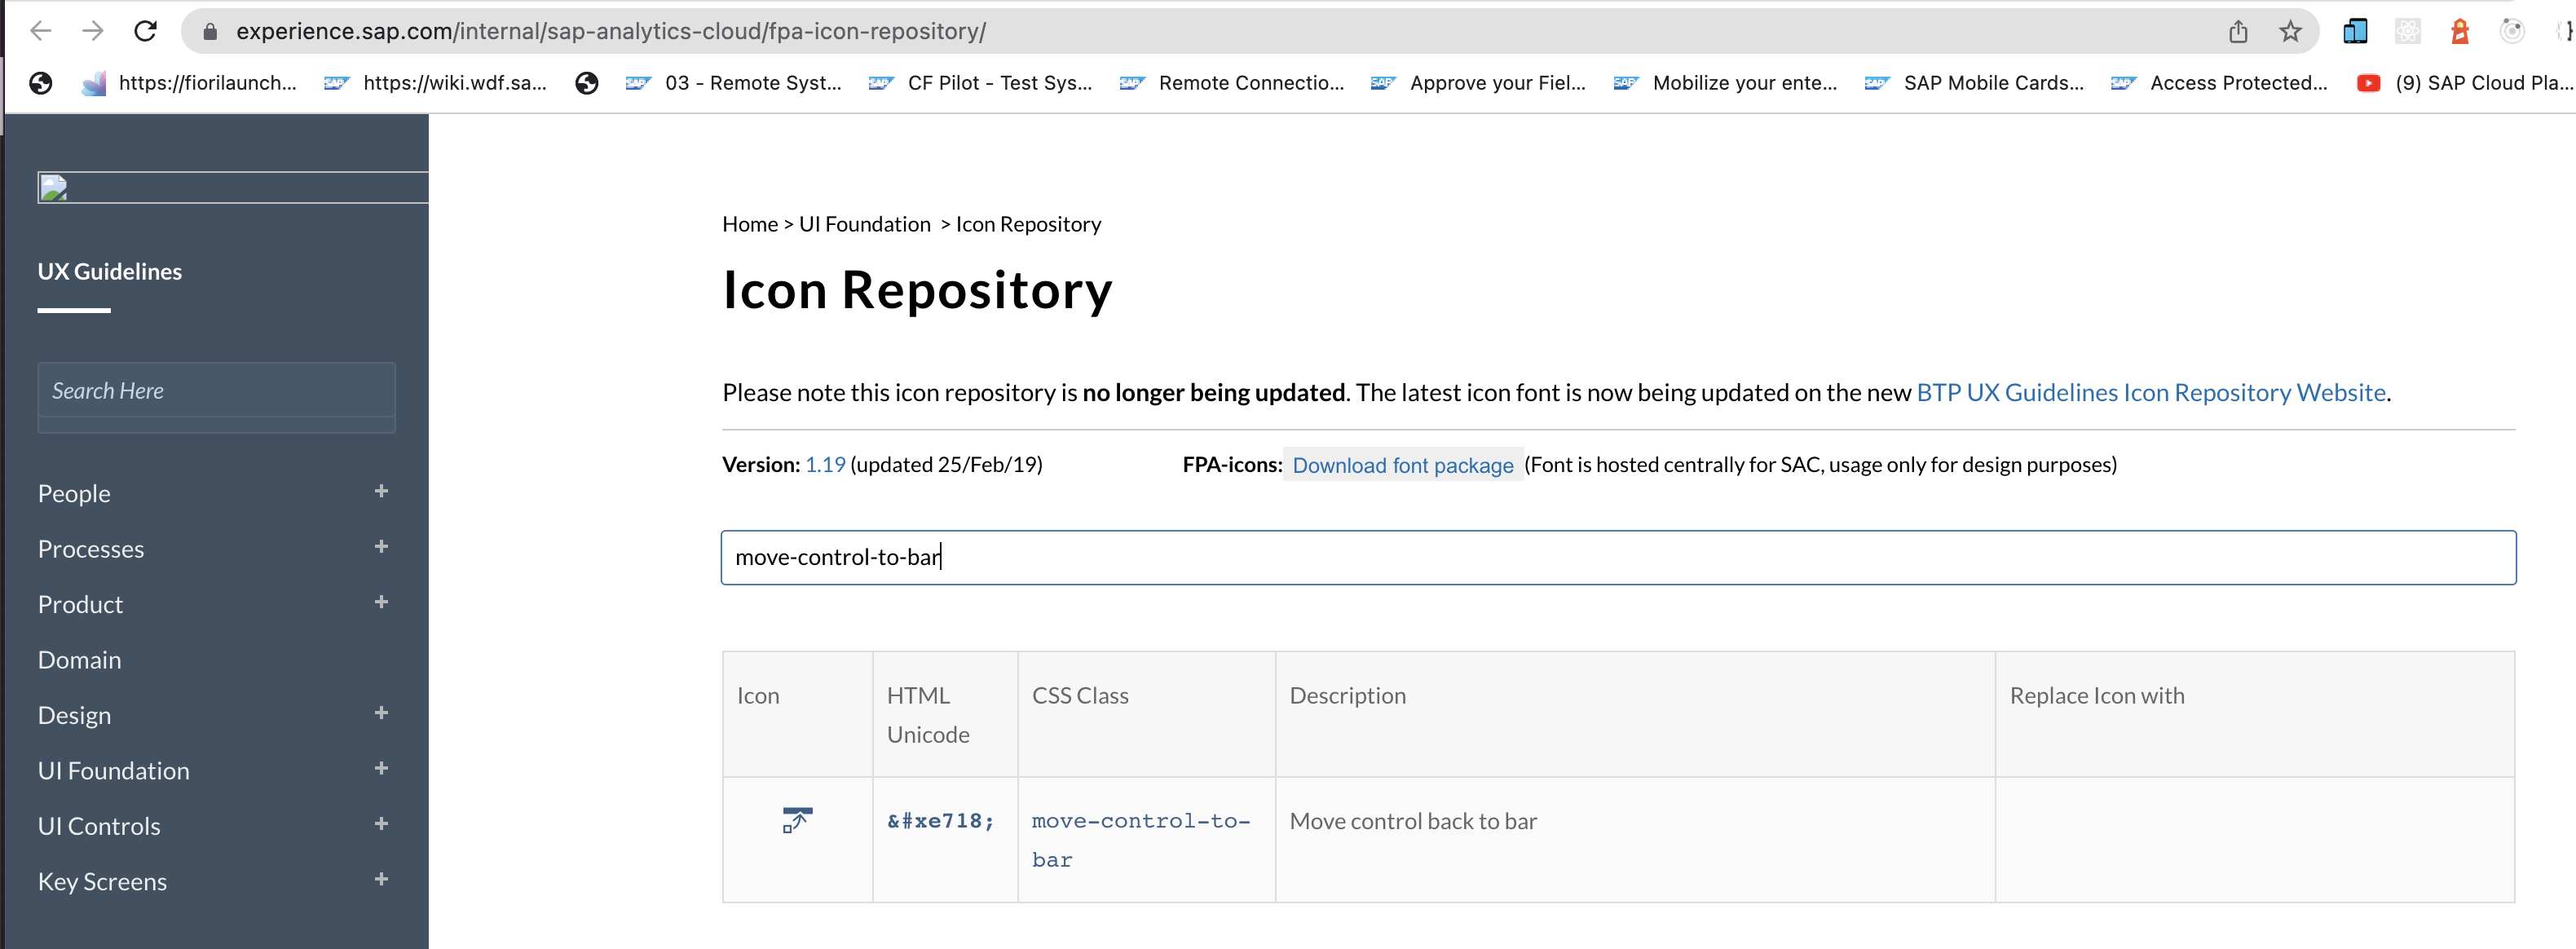Click the React DevTools extension icon
Viewport: 2576px width, 949px height.
pyautogui.click(x=2409, y=31)
